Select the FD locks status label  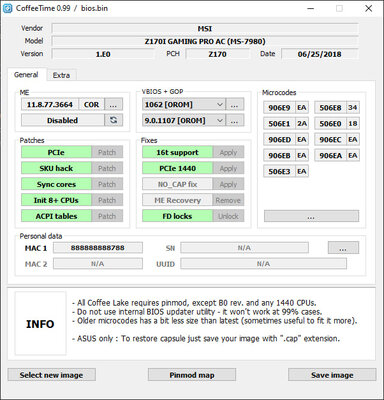(177, 216)
